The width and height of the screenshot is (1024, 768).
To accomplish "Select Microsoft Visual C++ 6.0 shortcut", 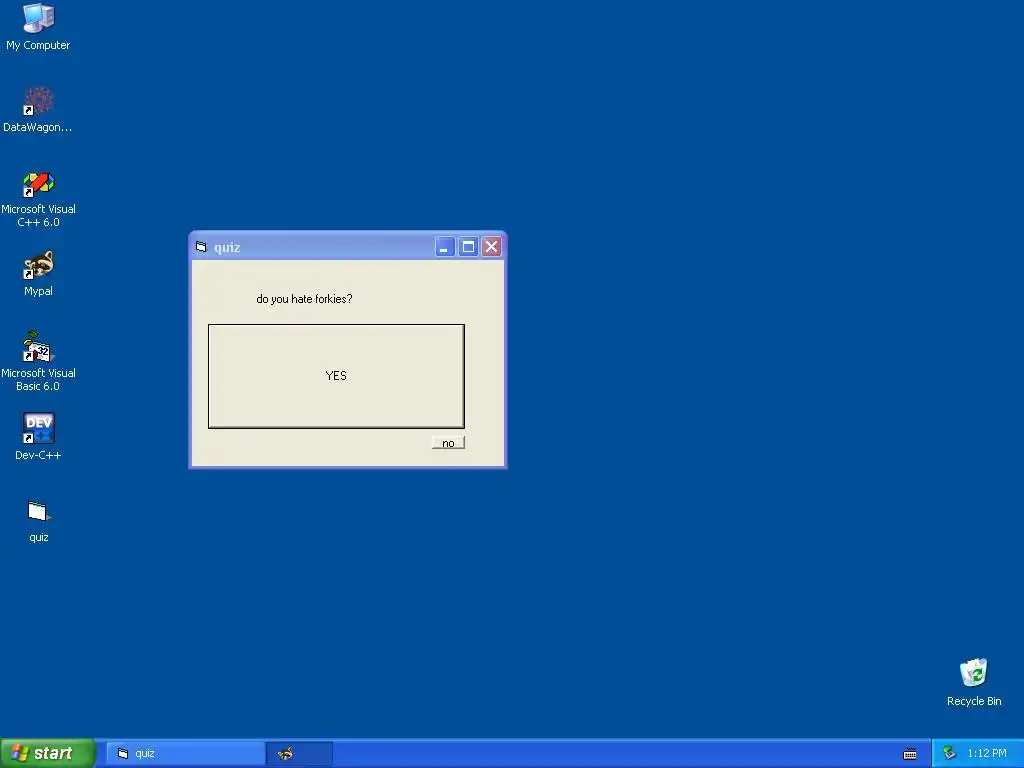I will coord(38,199).
